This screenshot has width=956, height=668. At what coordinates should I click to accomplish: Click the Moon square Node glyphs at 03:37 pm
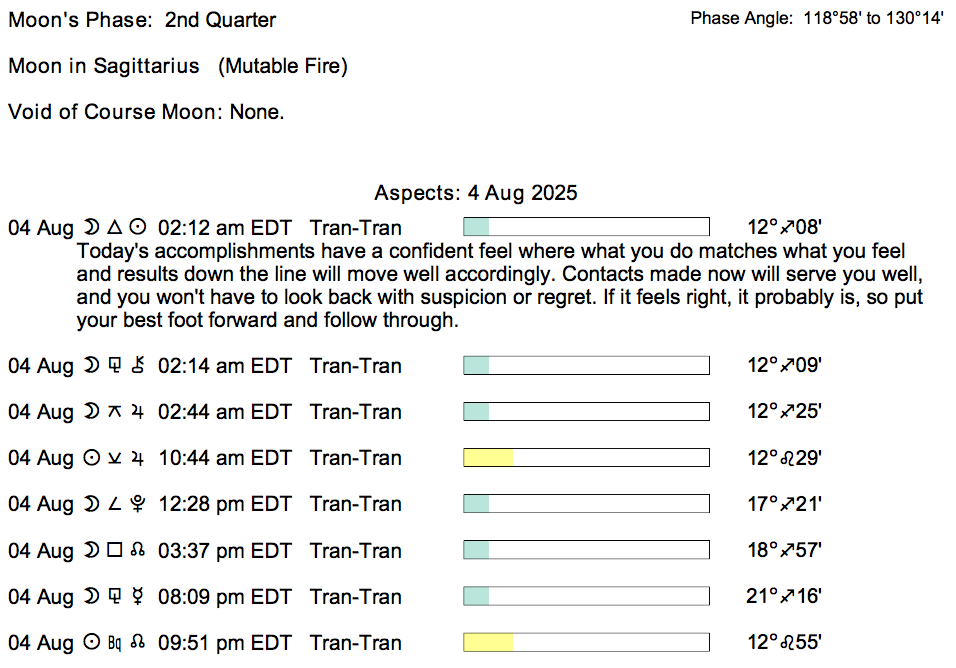115,551
